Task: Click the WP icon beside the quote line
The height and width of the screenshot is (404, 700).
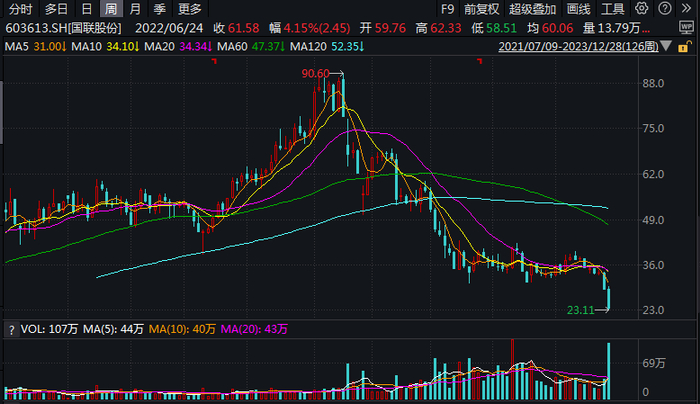Action: (686, 27)
